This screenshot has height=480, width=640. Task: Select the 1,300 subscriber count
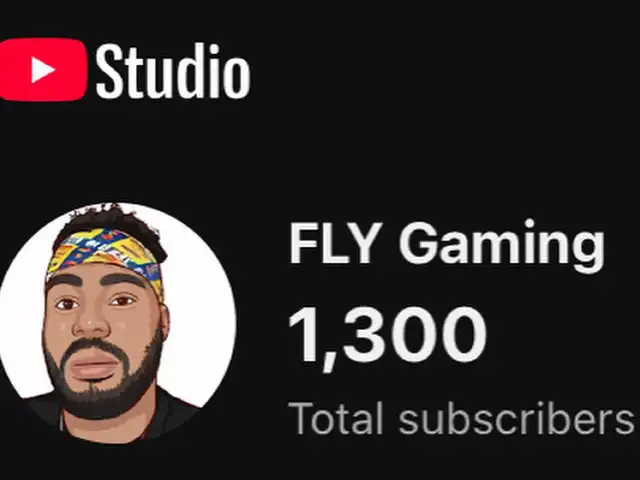[388, 337]
